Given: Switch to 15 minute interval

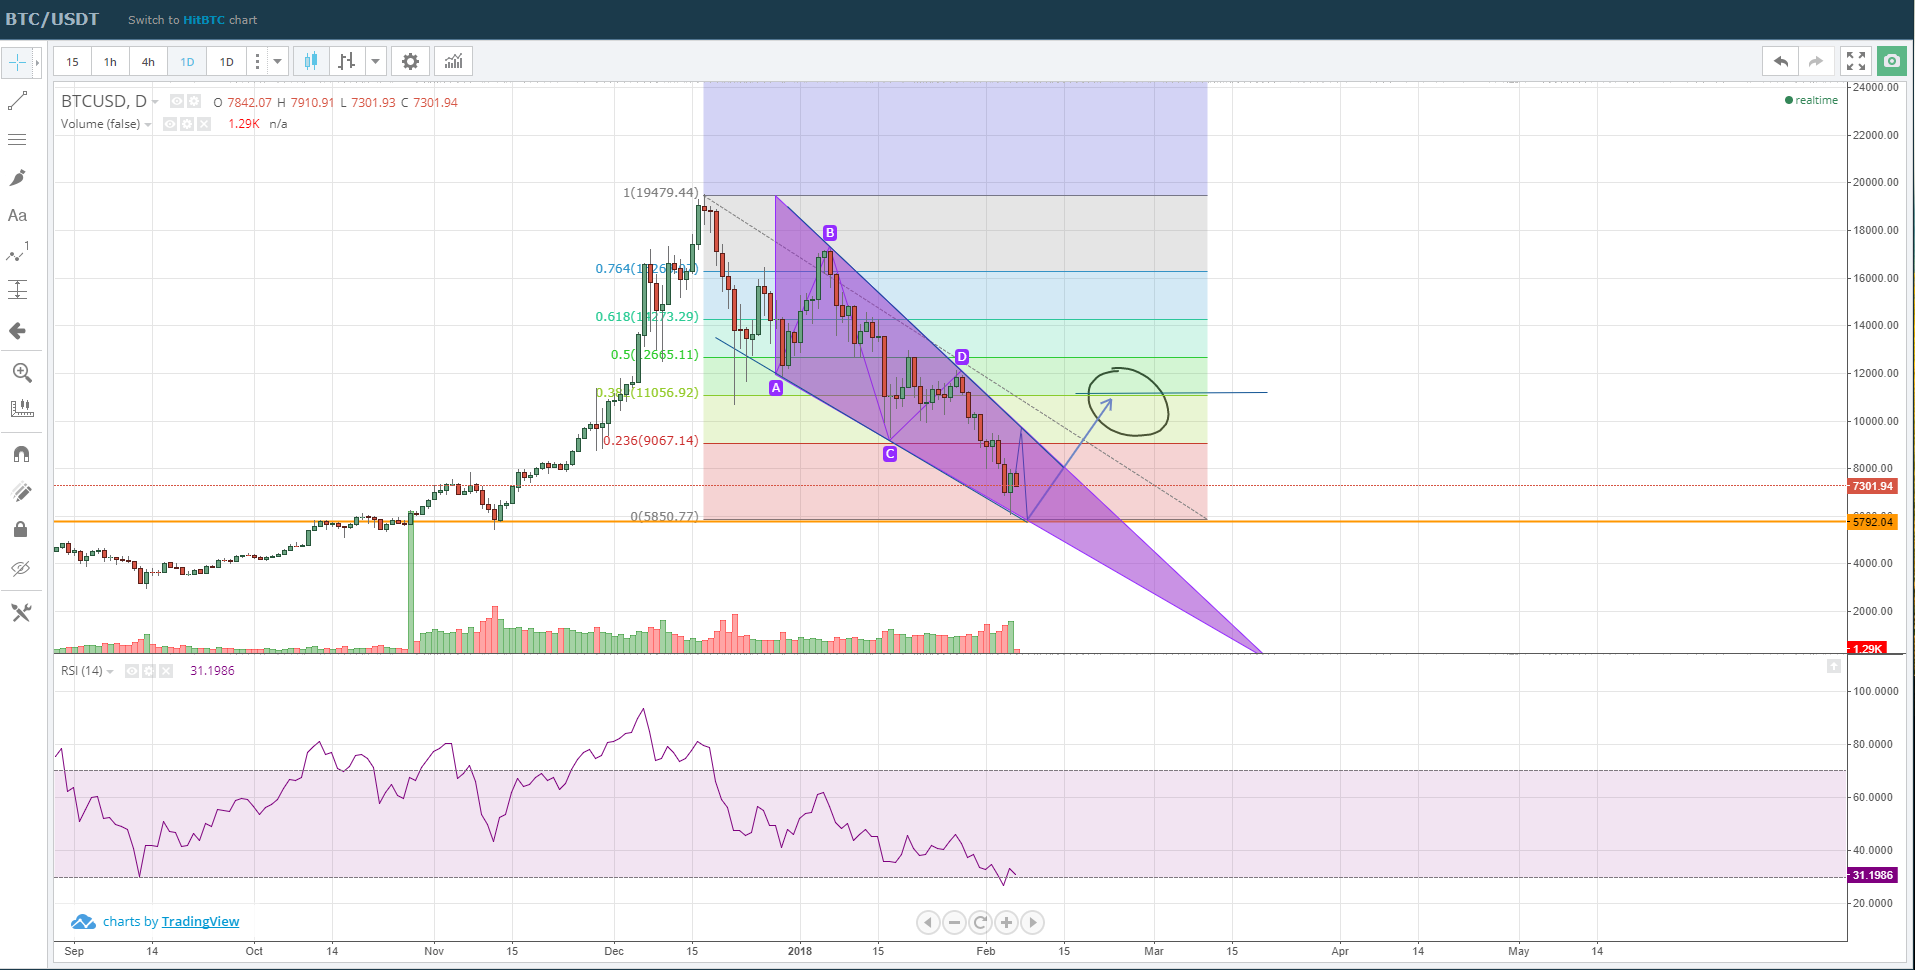Looking at the screenshot, I should [72, 62].
